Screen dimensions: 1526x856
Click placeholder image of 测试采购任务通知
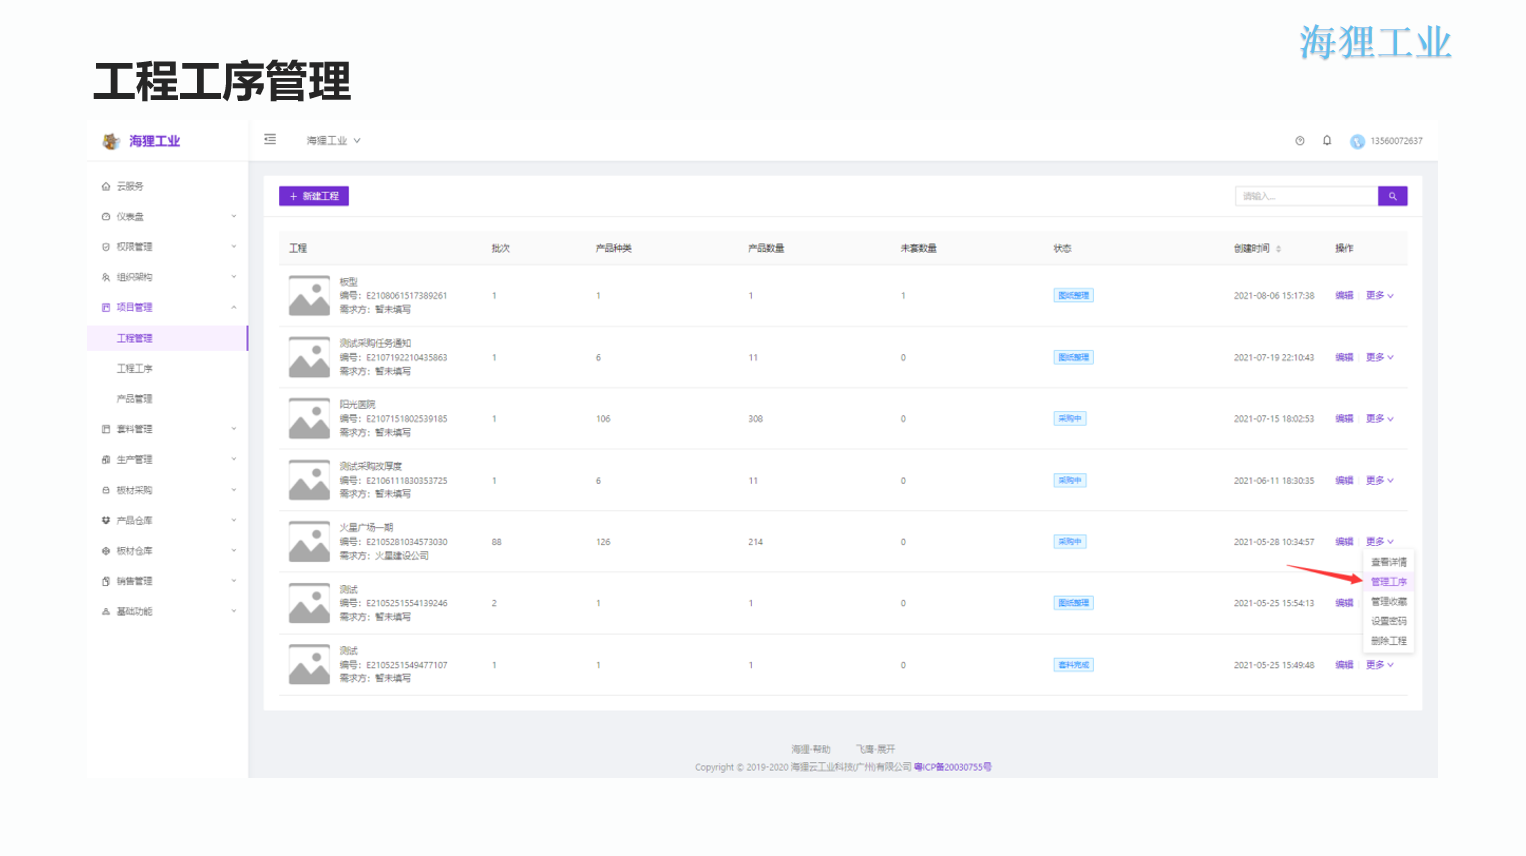(x=309, y=357)
